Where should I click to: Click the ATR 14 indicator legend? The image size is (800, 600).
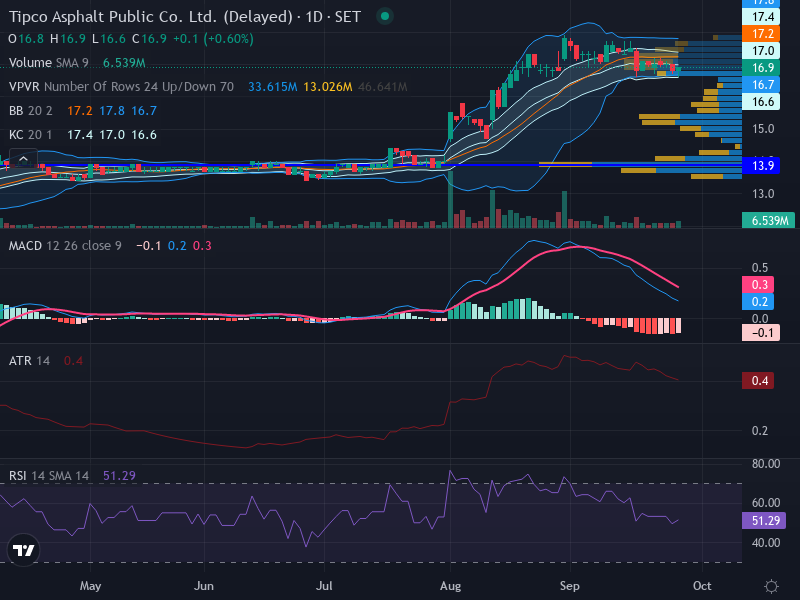[29, 361]
